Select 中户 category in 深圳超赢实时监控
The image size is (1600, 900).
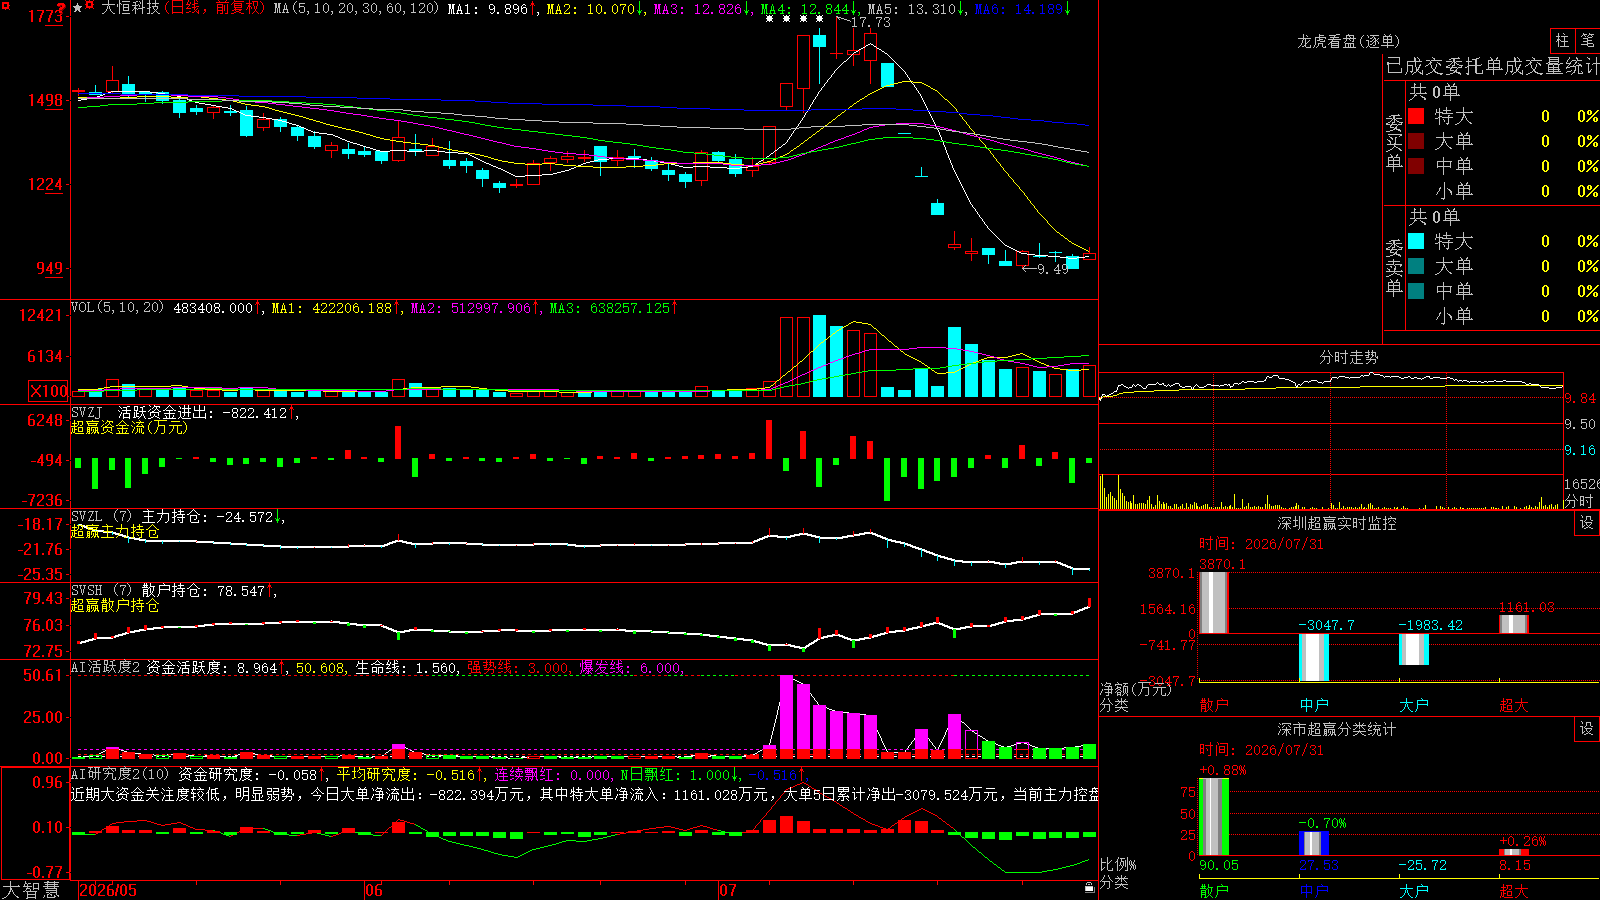(x=1314, y=705)
